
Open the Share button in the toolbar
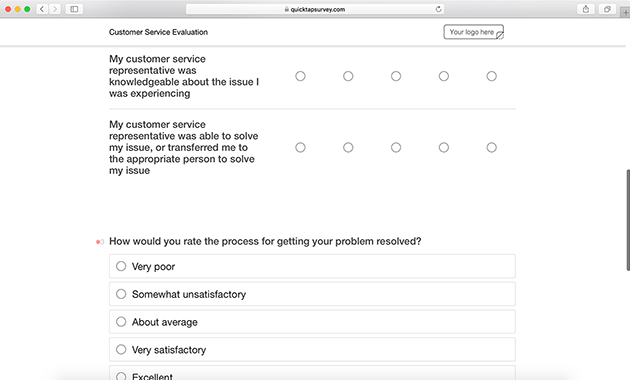[x=586, y=9]
